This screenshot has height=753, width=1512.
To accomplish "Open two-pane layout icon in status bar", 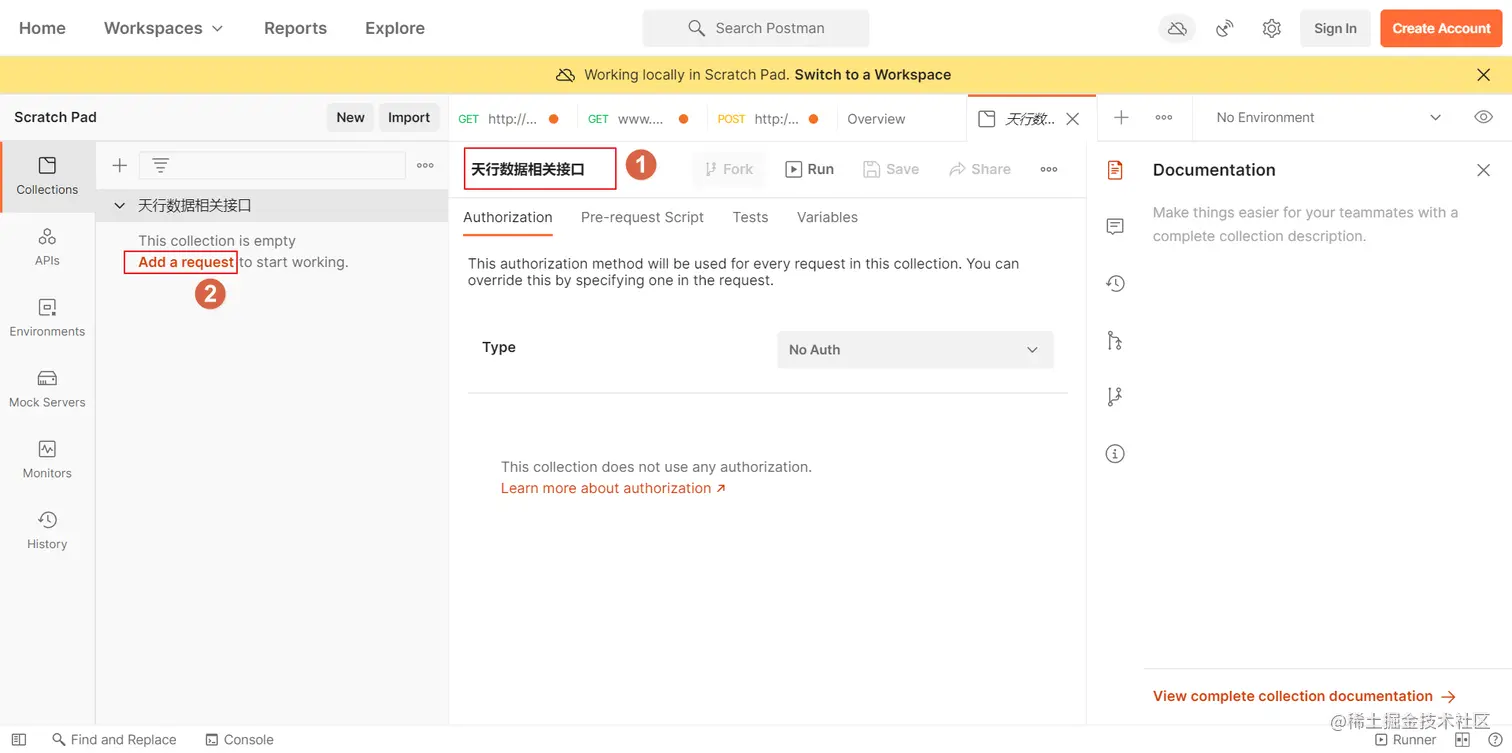I will click(1462, 740).
